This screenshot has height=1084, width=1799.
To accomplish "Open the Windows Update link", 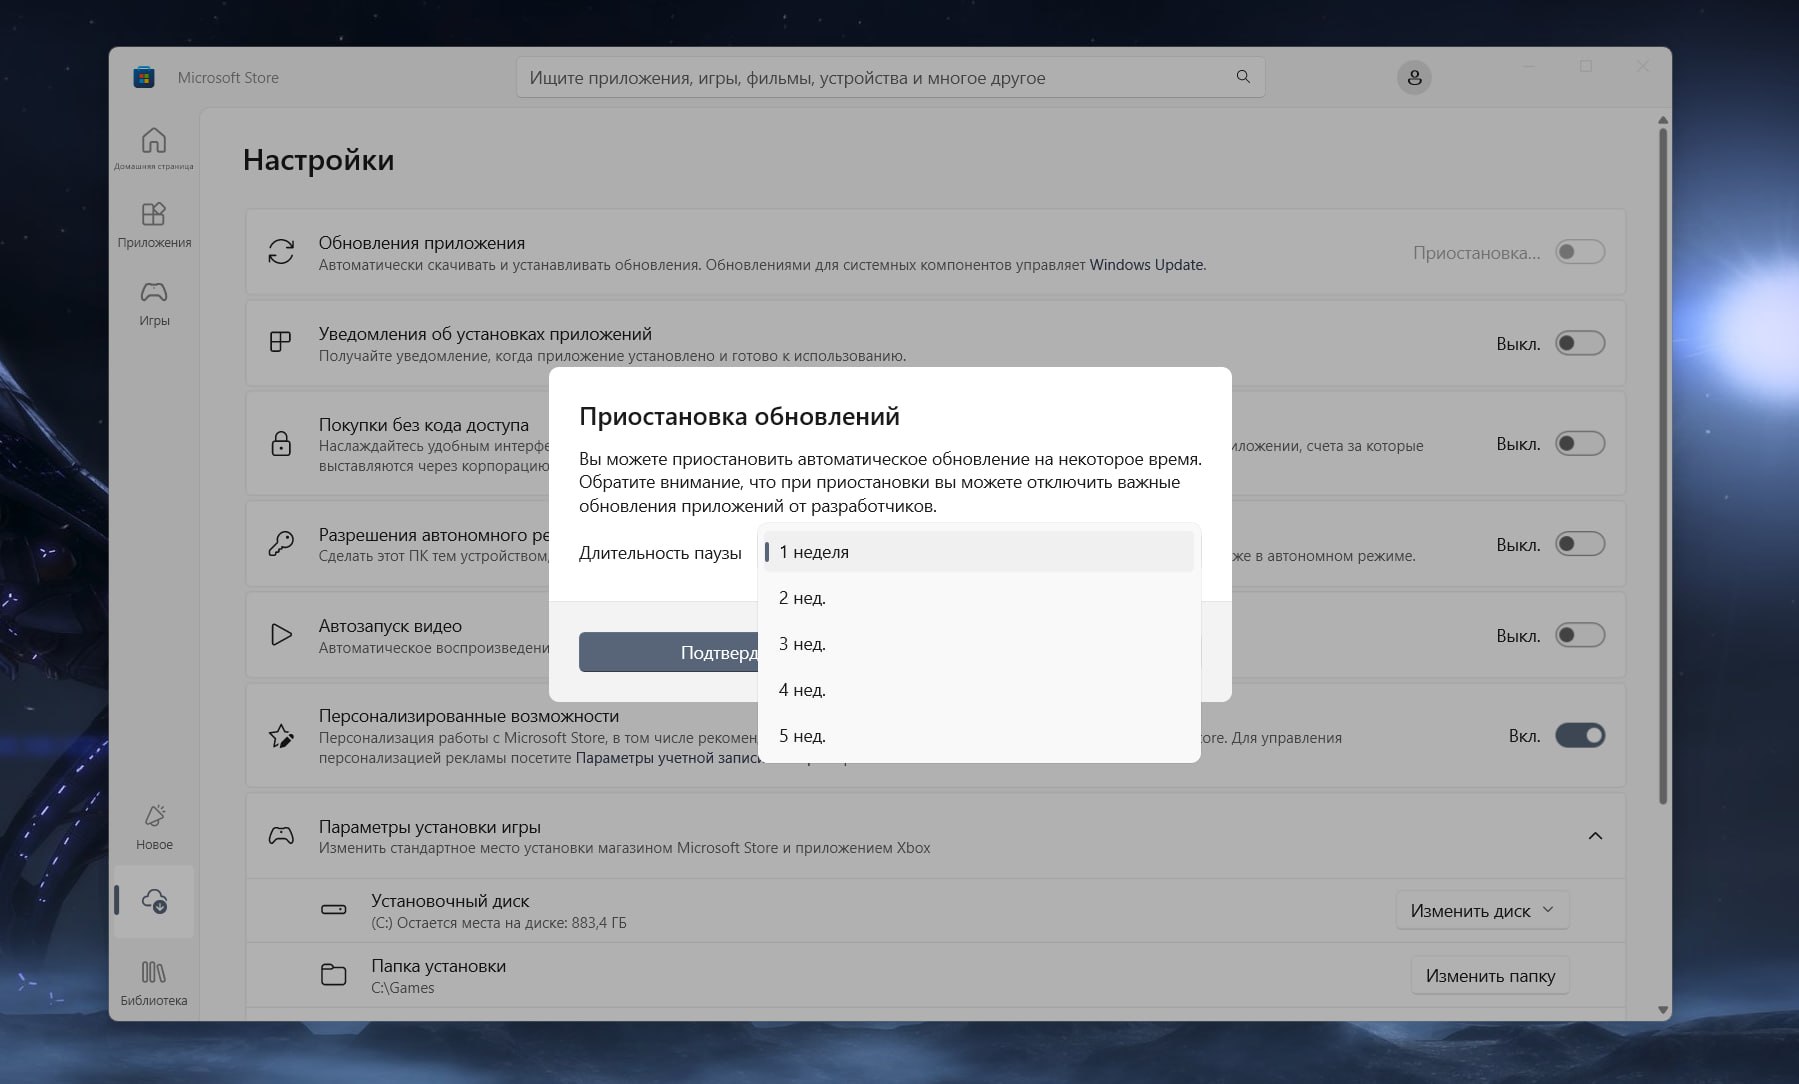I will tap(1147, 265).
